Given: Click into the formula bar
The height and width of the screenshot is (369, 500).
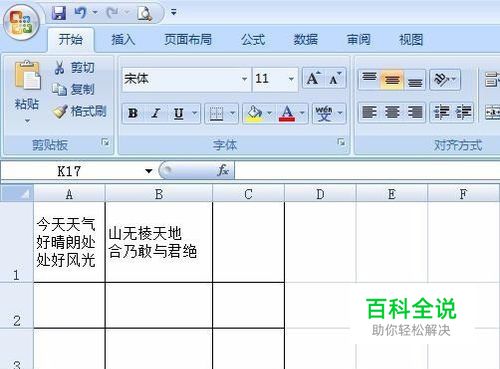Looking at the screenshot, I should [367, 171].
